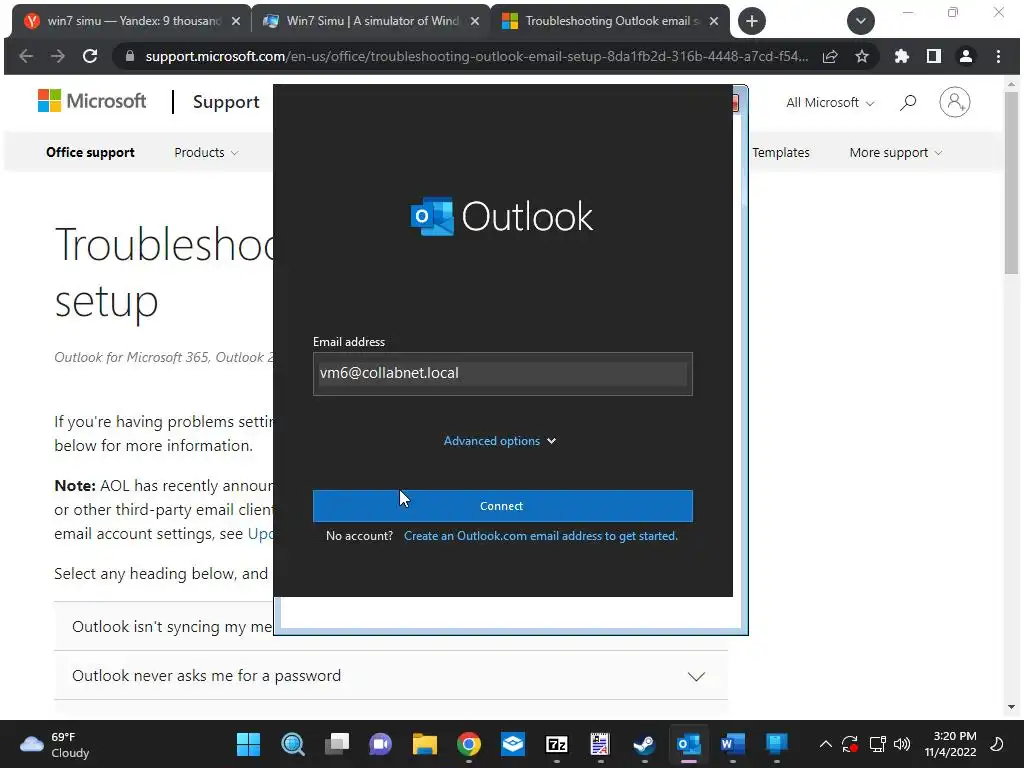Show hidden system tray icons

coord(825,744)
